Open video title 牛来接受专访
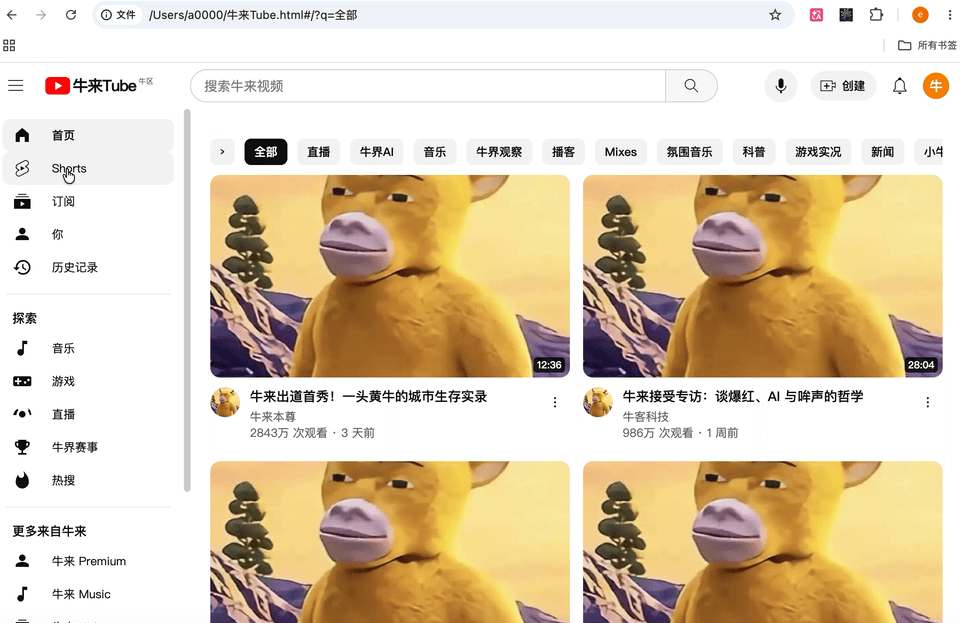This screenshot has width=960, height=623. [743, 397]
